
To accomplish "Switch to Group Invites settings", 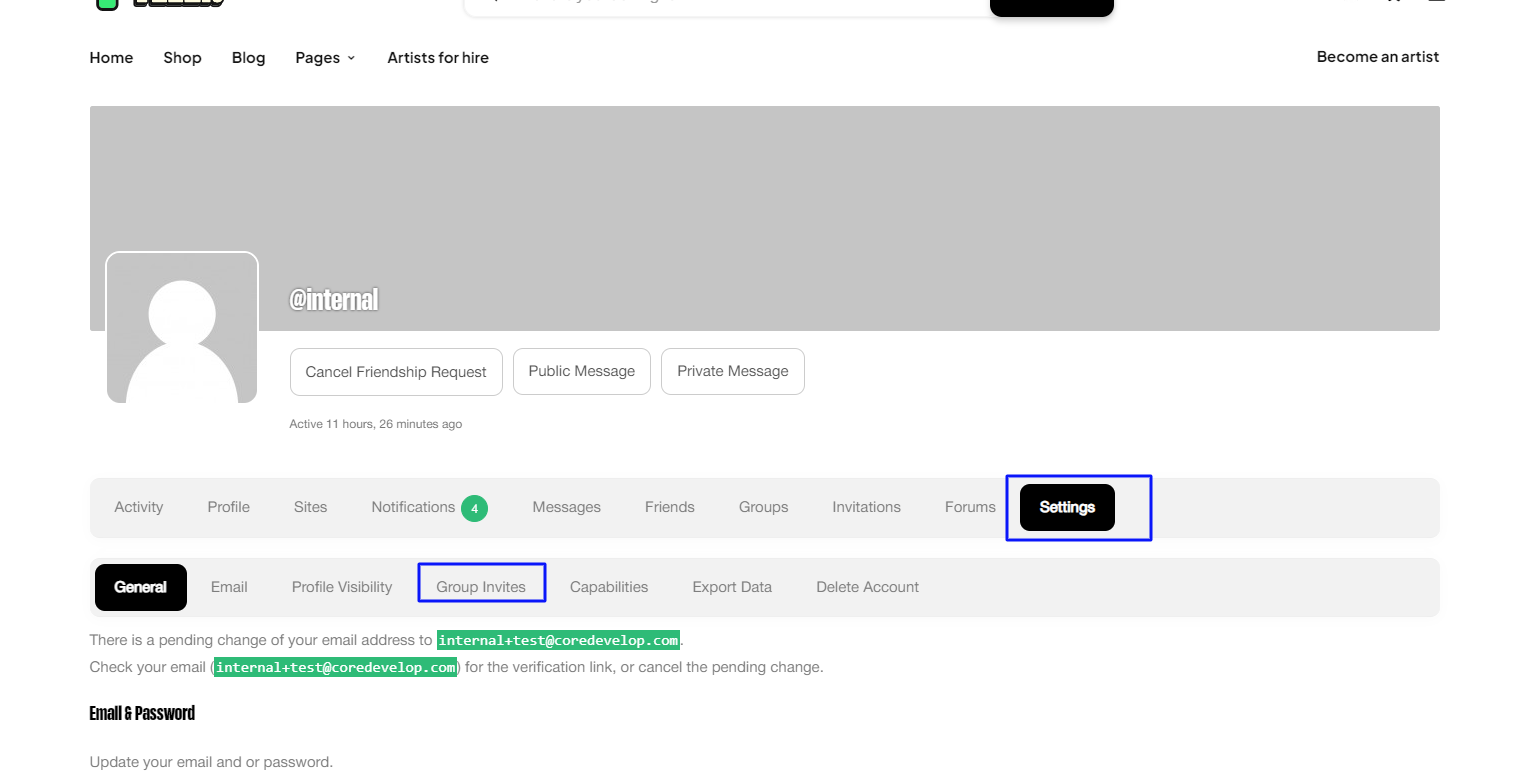I will tap(481, 587).
